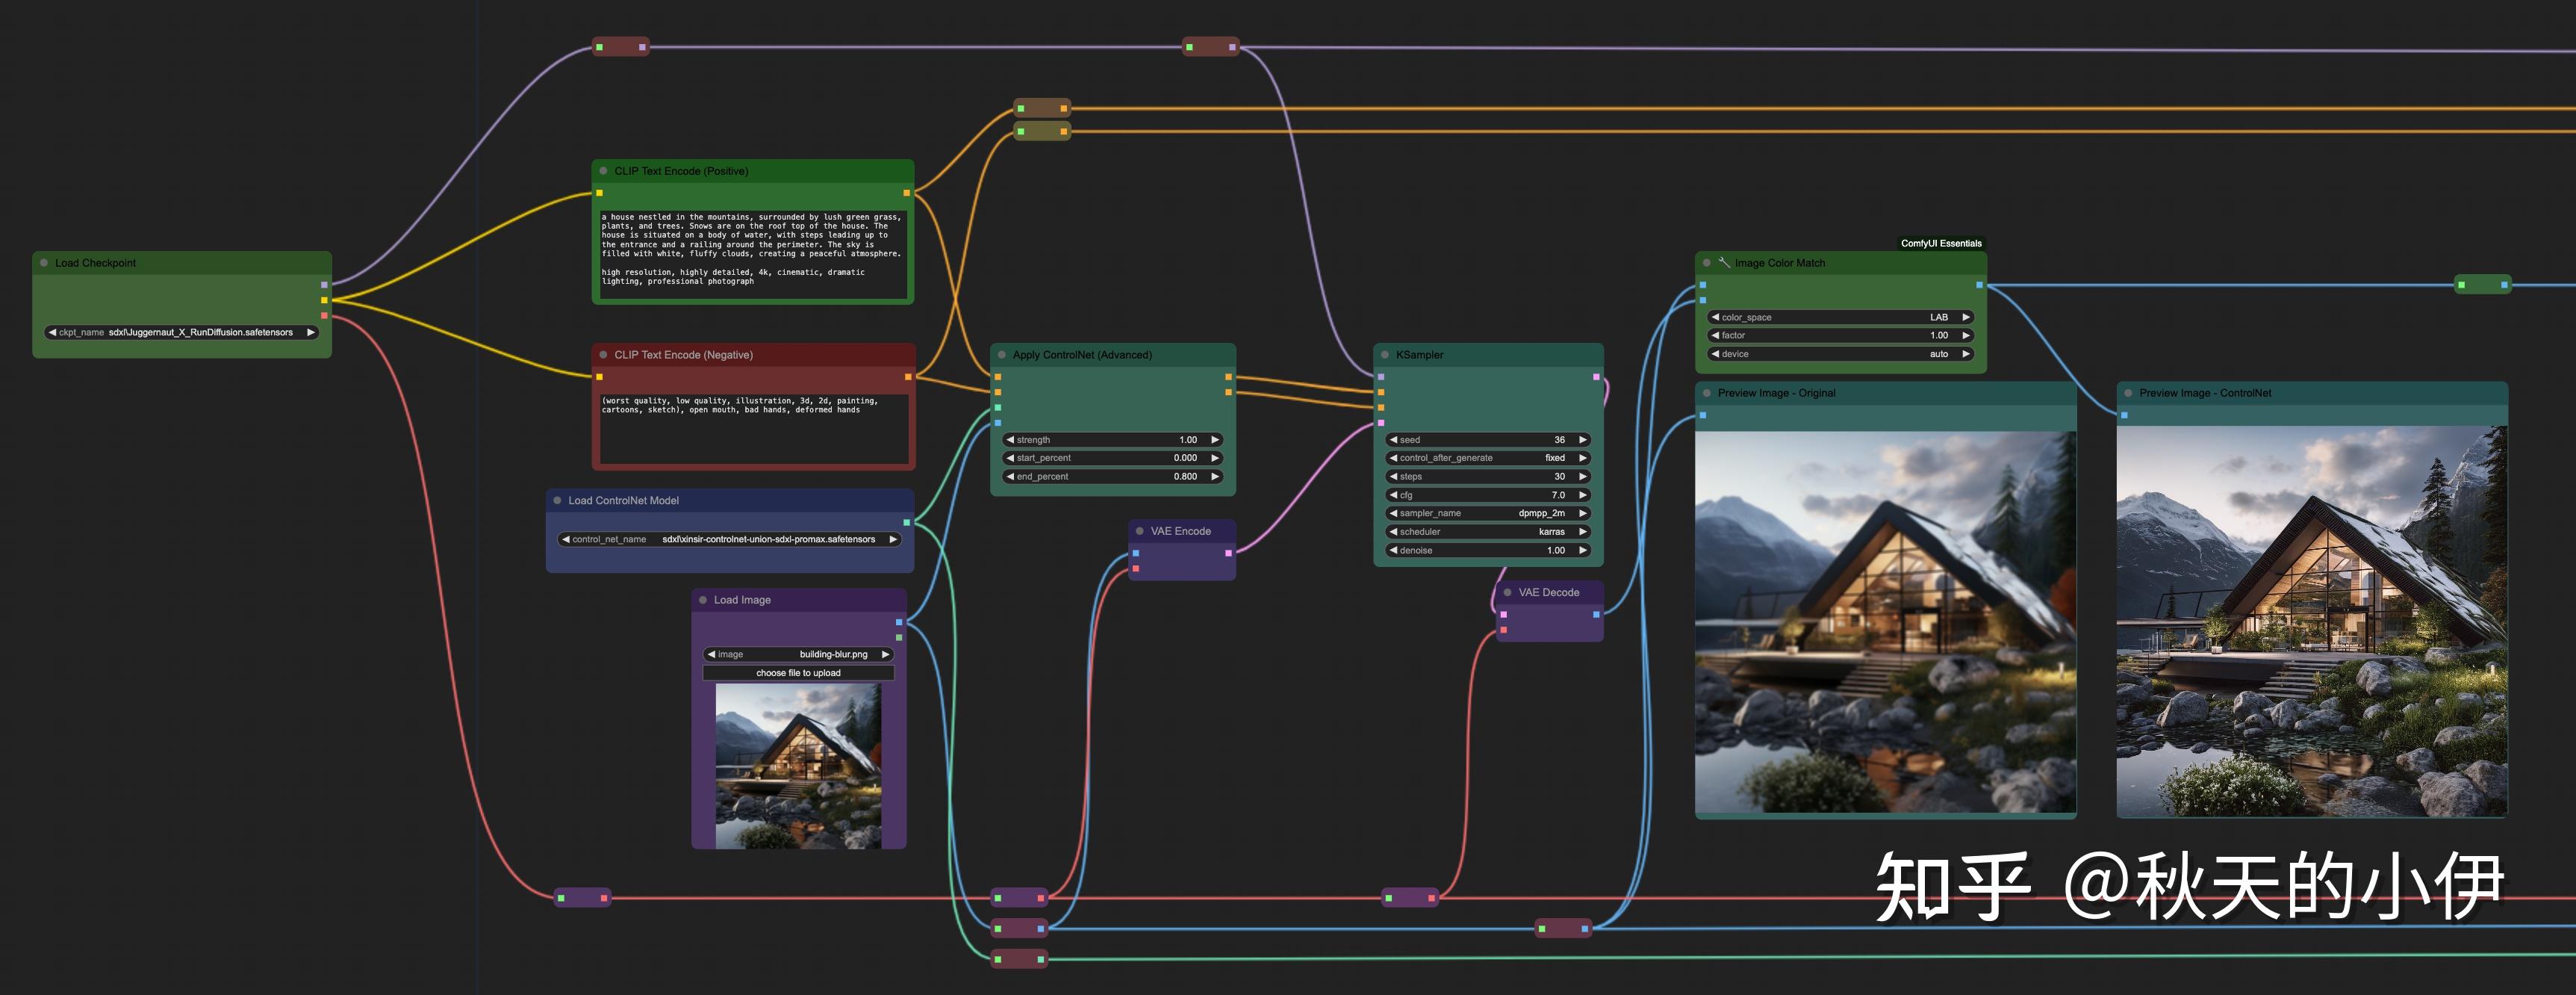The height and width of the screenshot is (995, 2576).
Task: Open color_space LAB combo box
Action: 1840,317
